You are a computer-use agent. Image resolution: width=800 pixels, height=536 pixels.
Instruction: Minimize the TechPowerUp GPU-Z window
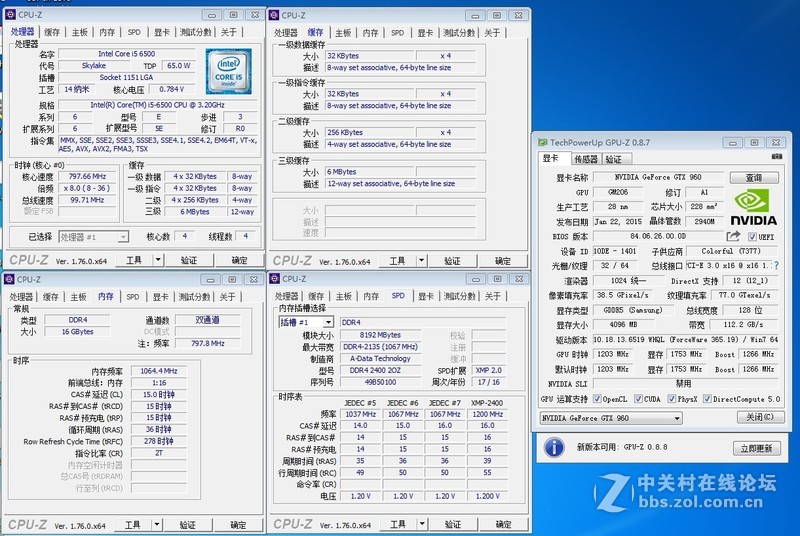pos(732,143)
